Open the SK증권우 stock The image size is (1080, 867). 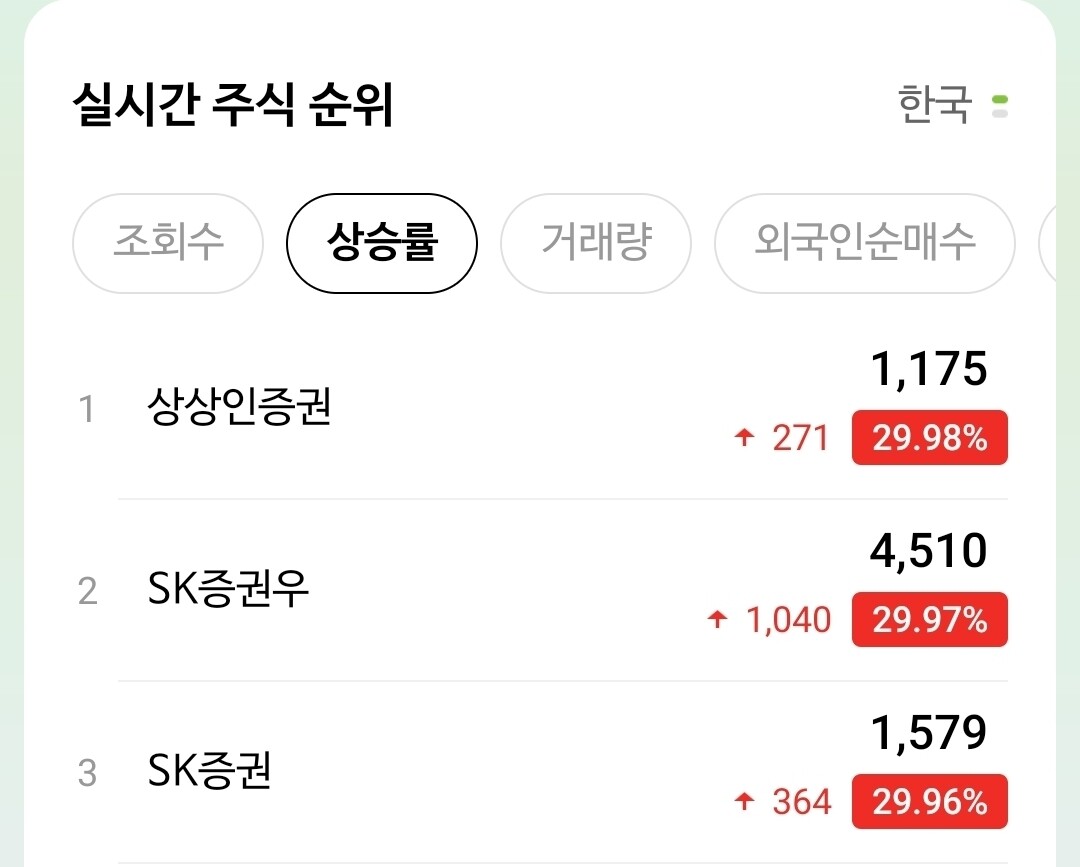point(228,590)
